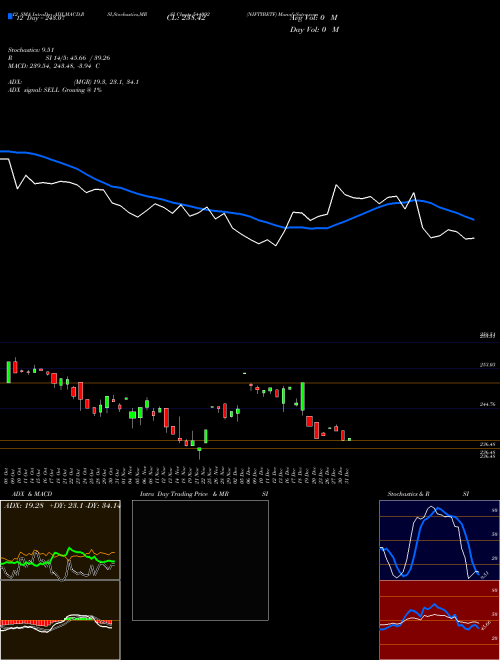This screenshot has height=660, width=500.
Task: Open the empty intraday trading price chart
Action: 200,560
